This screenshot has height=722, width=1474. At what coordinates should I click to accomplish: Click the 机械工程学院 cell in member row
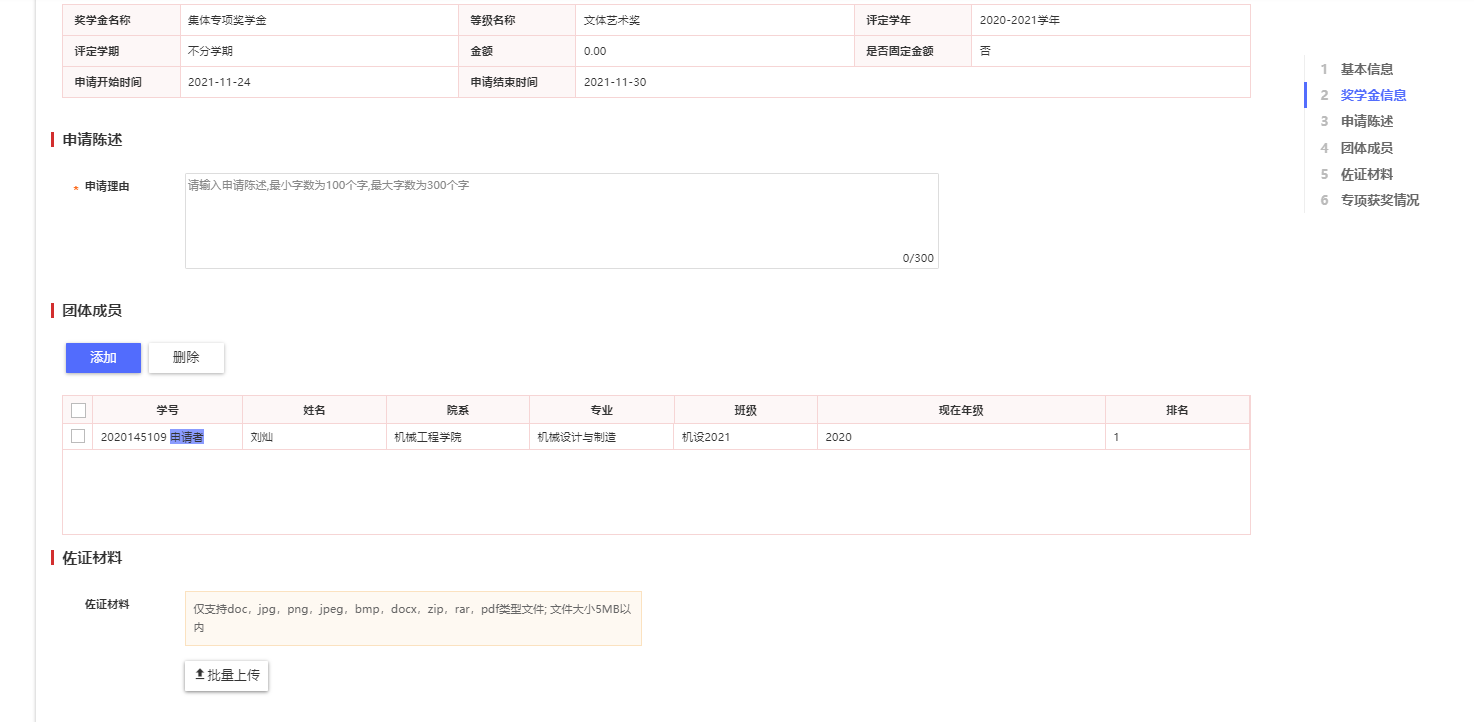click(428, 437)
